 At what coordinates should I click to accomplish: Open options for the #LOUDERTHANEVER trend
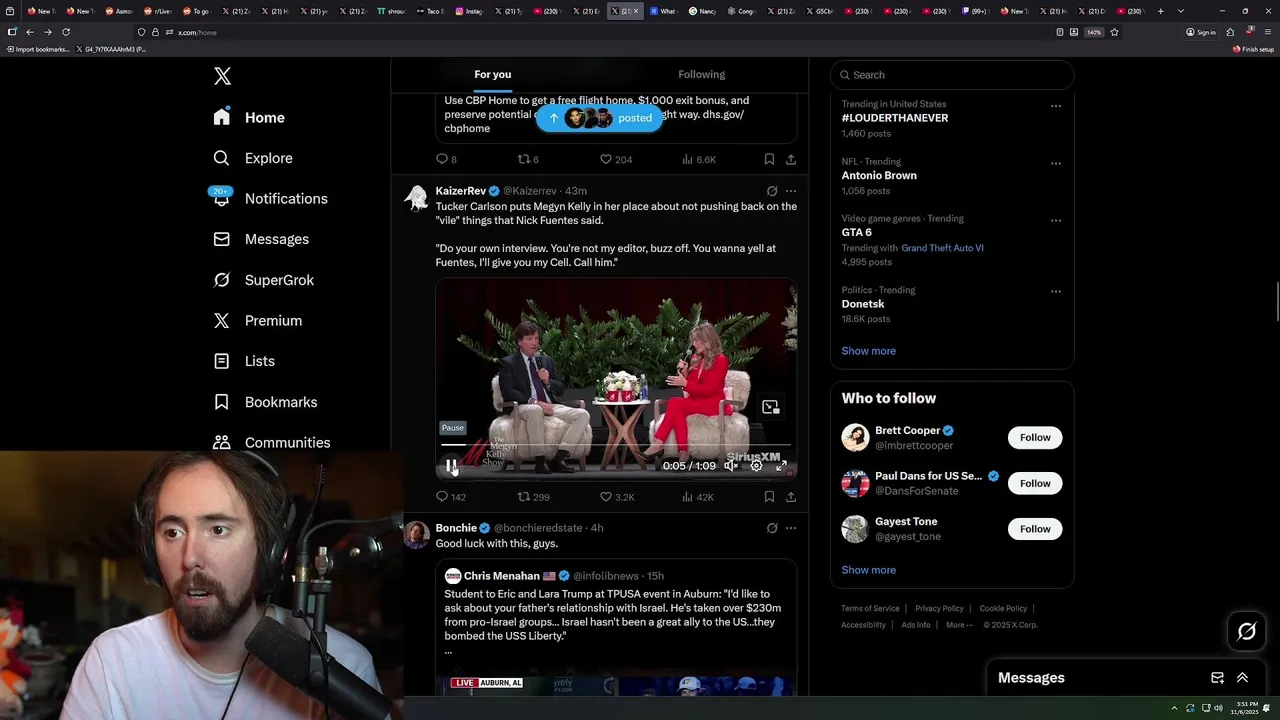[1056, 105]
